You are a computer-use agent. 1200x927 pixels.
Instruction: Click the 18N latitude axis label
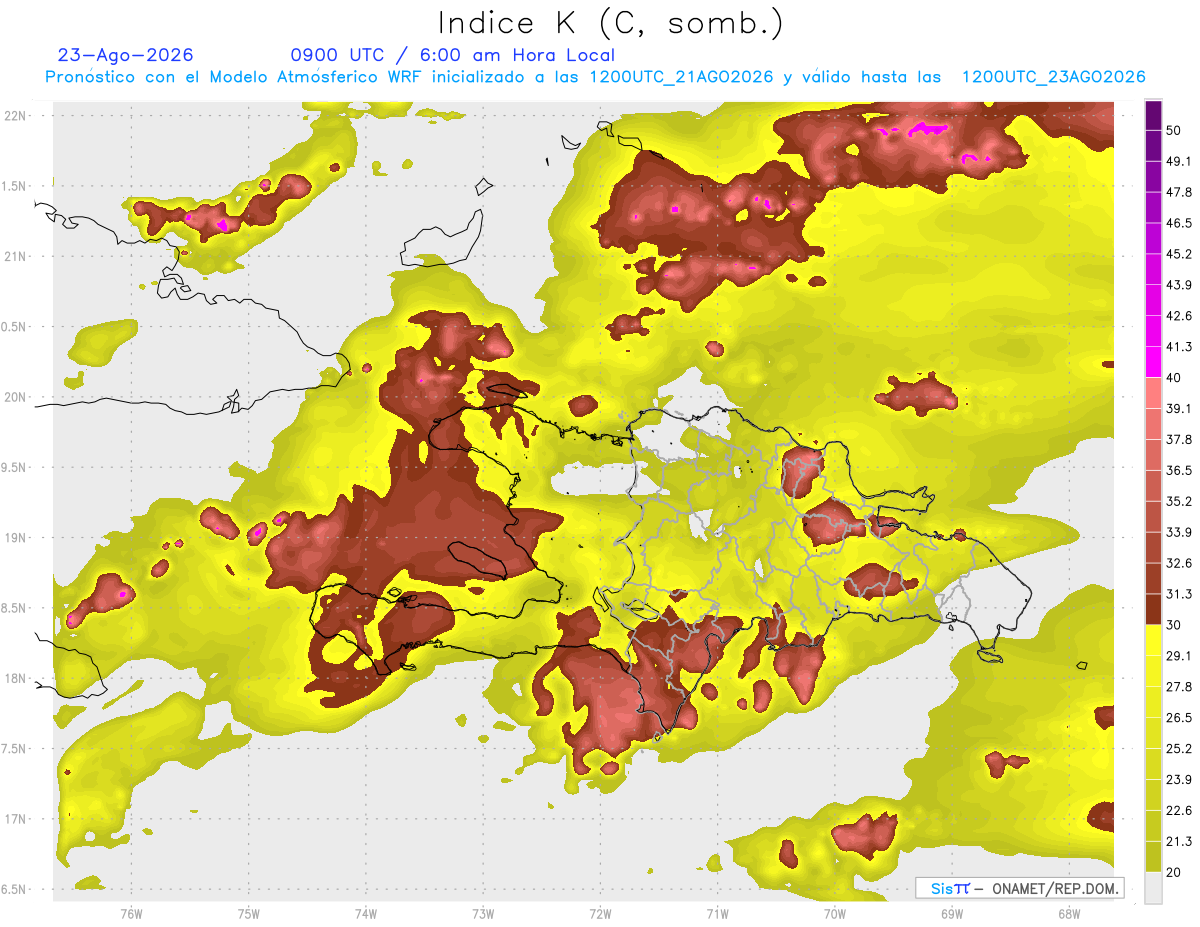[14, 679]
